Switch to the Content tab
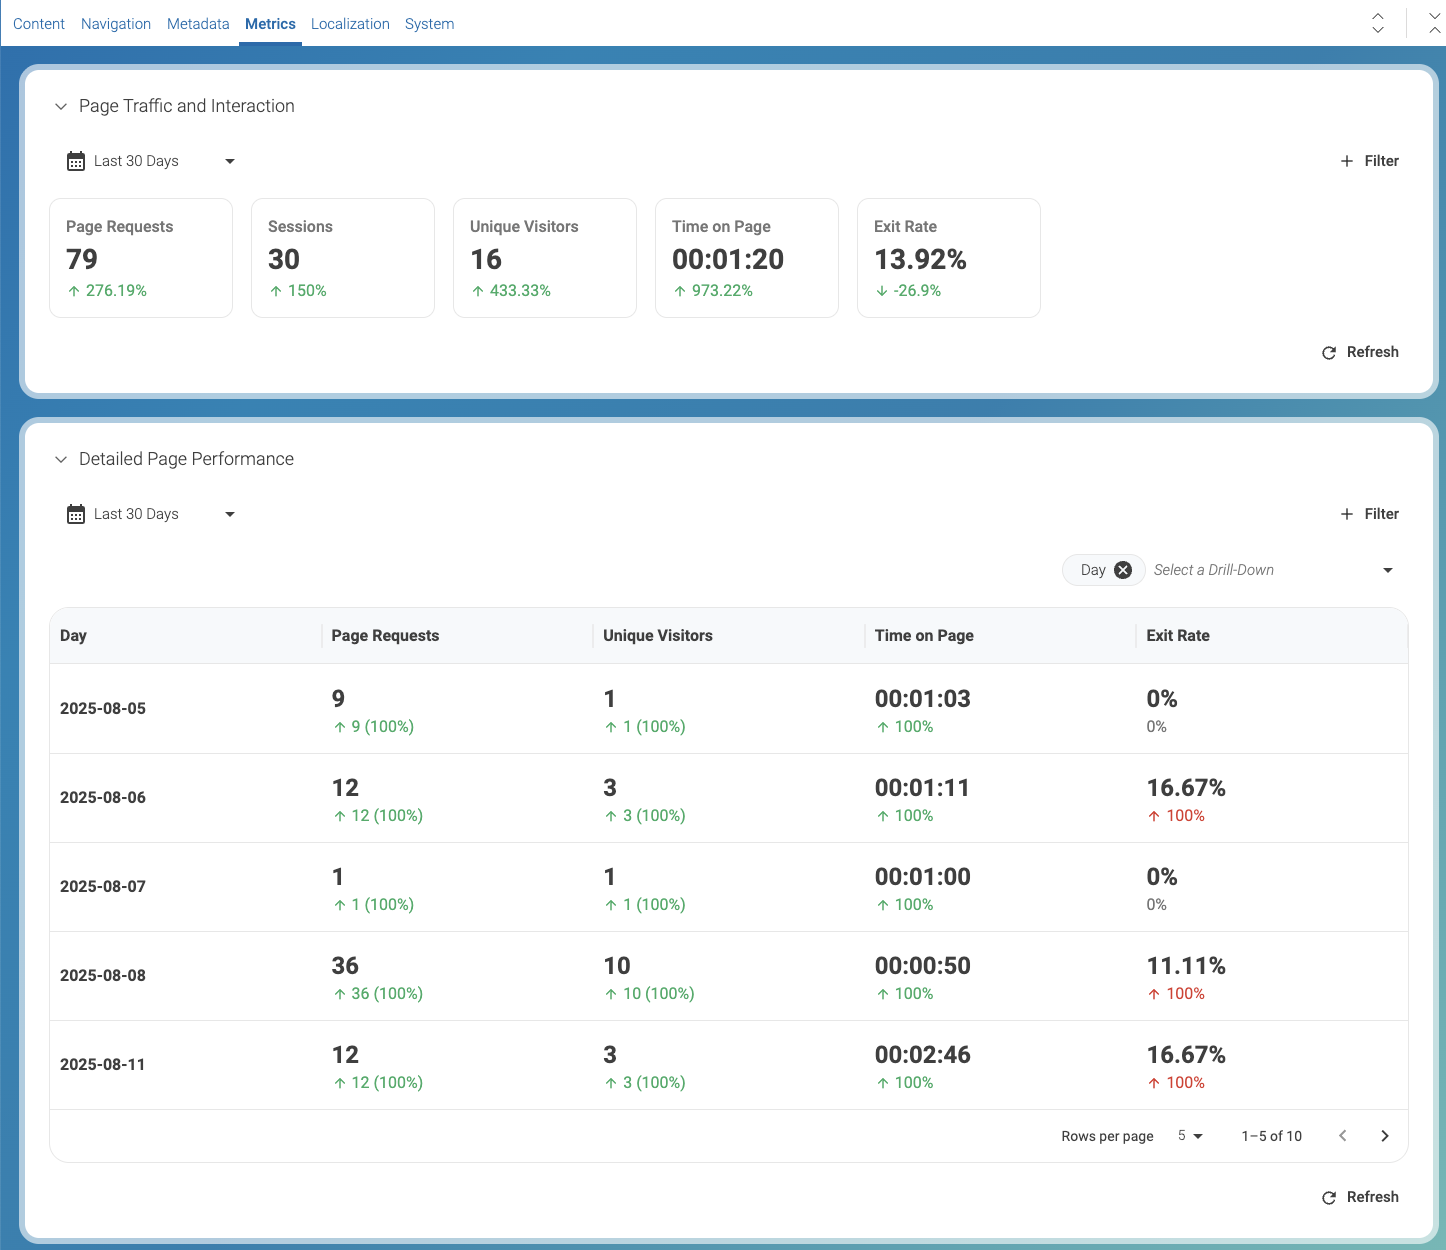 pos(39,23)
